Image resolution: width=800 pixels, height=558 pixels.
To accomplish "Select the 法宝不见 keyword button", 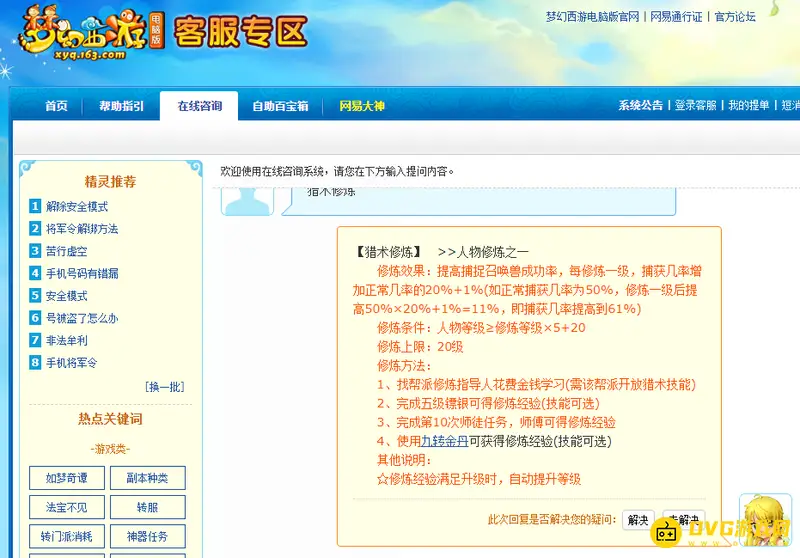I will click(67, 507).
